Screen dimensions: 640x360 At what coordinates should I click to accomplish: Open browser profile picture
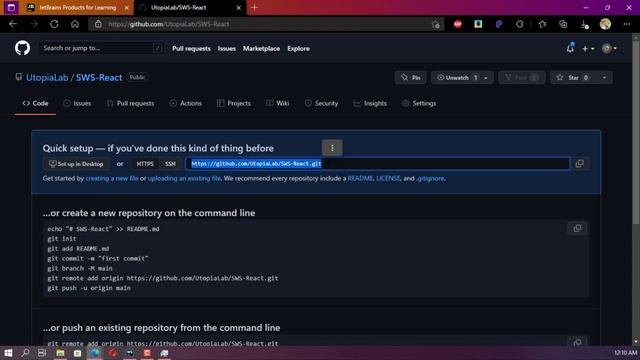point(605,24)
